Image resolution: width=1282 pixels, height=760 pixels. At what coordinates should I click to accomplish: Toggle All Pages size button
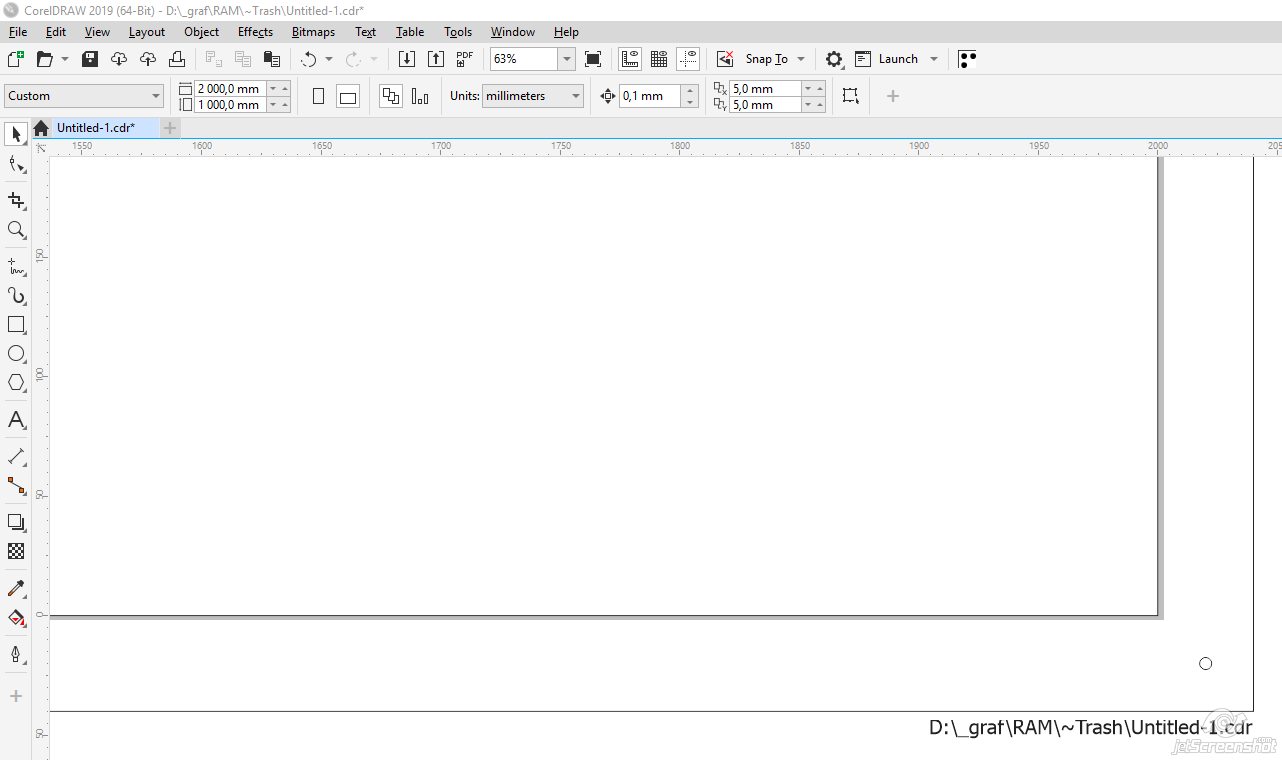pos(391,96)
